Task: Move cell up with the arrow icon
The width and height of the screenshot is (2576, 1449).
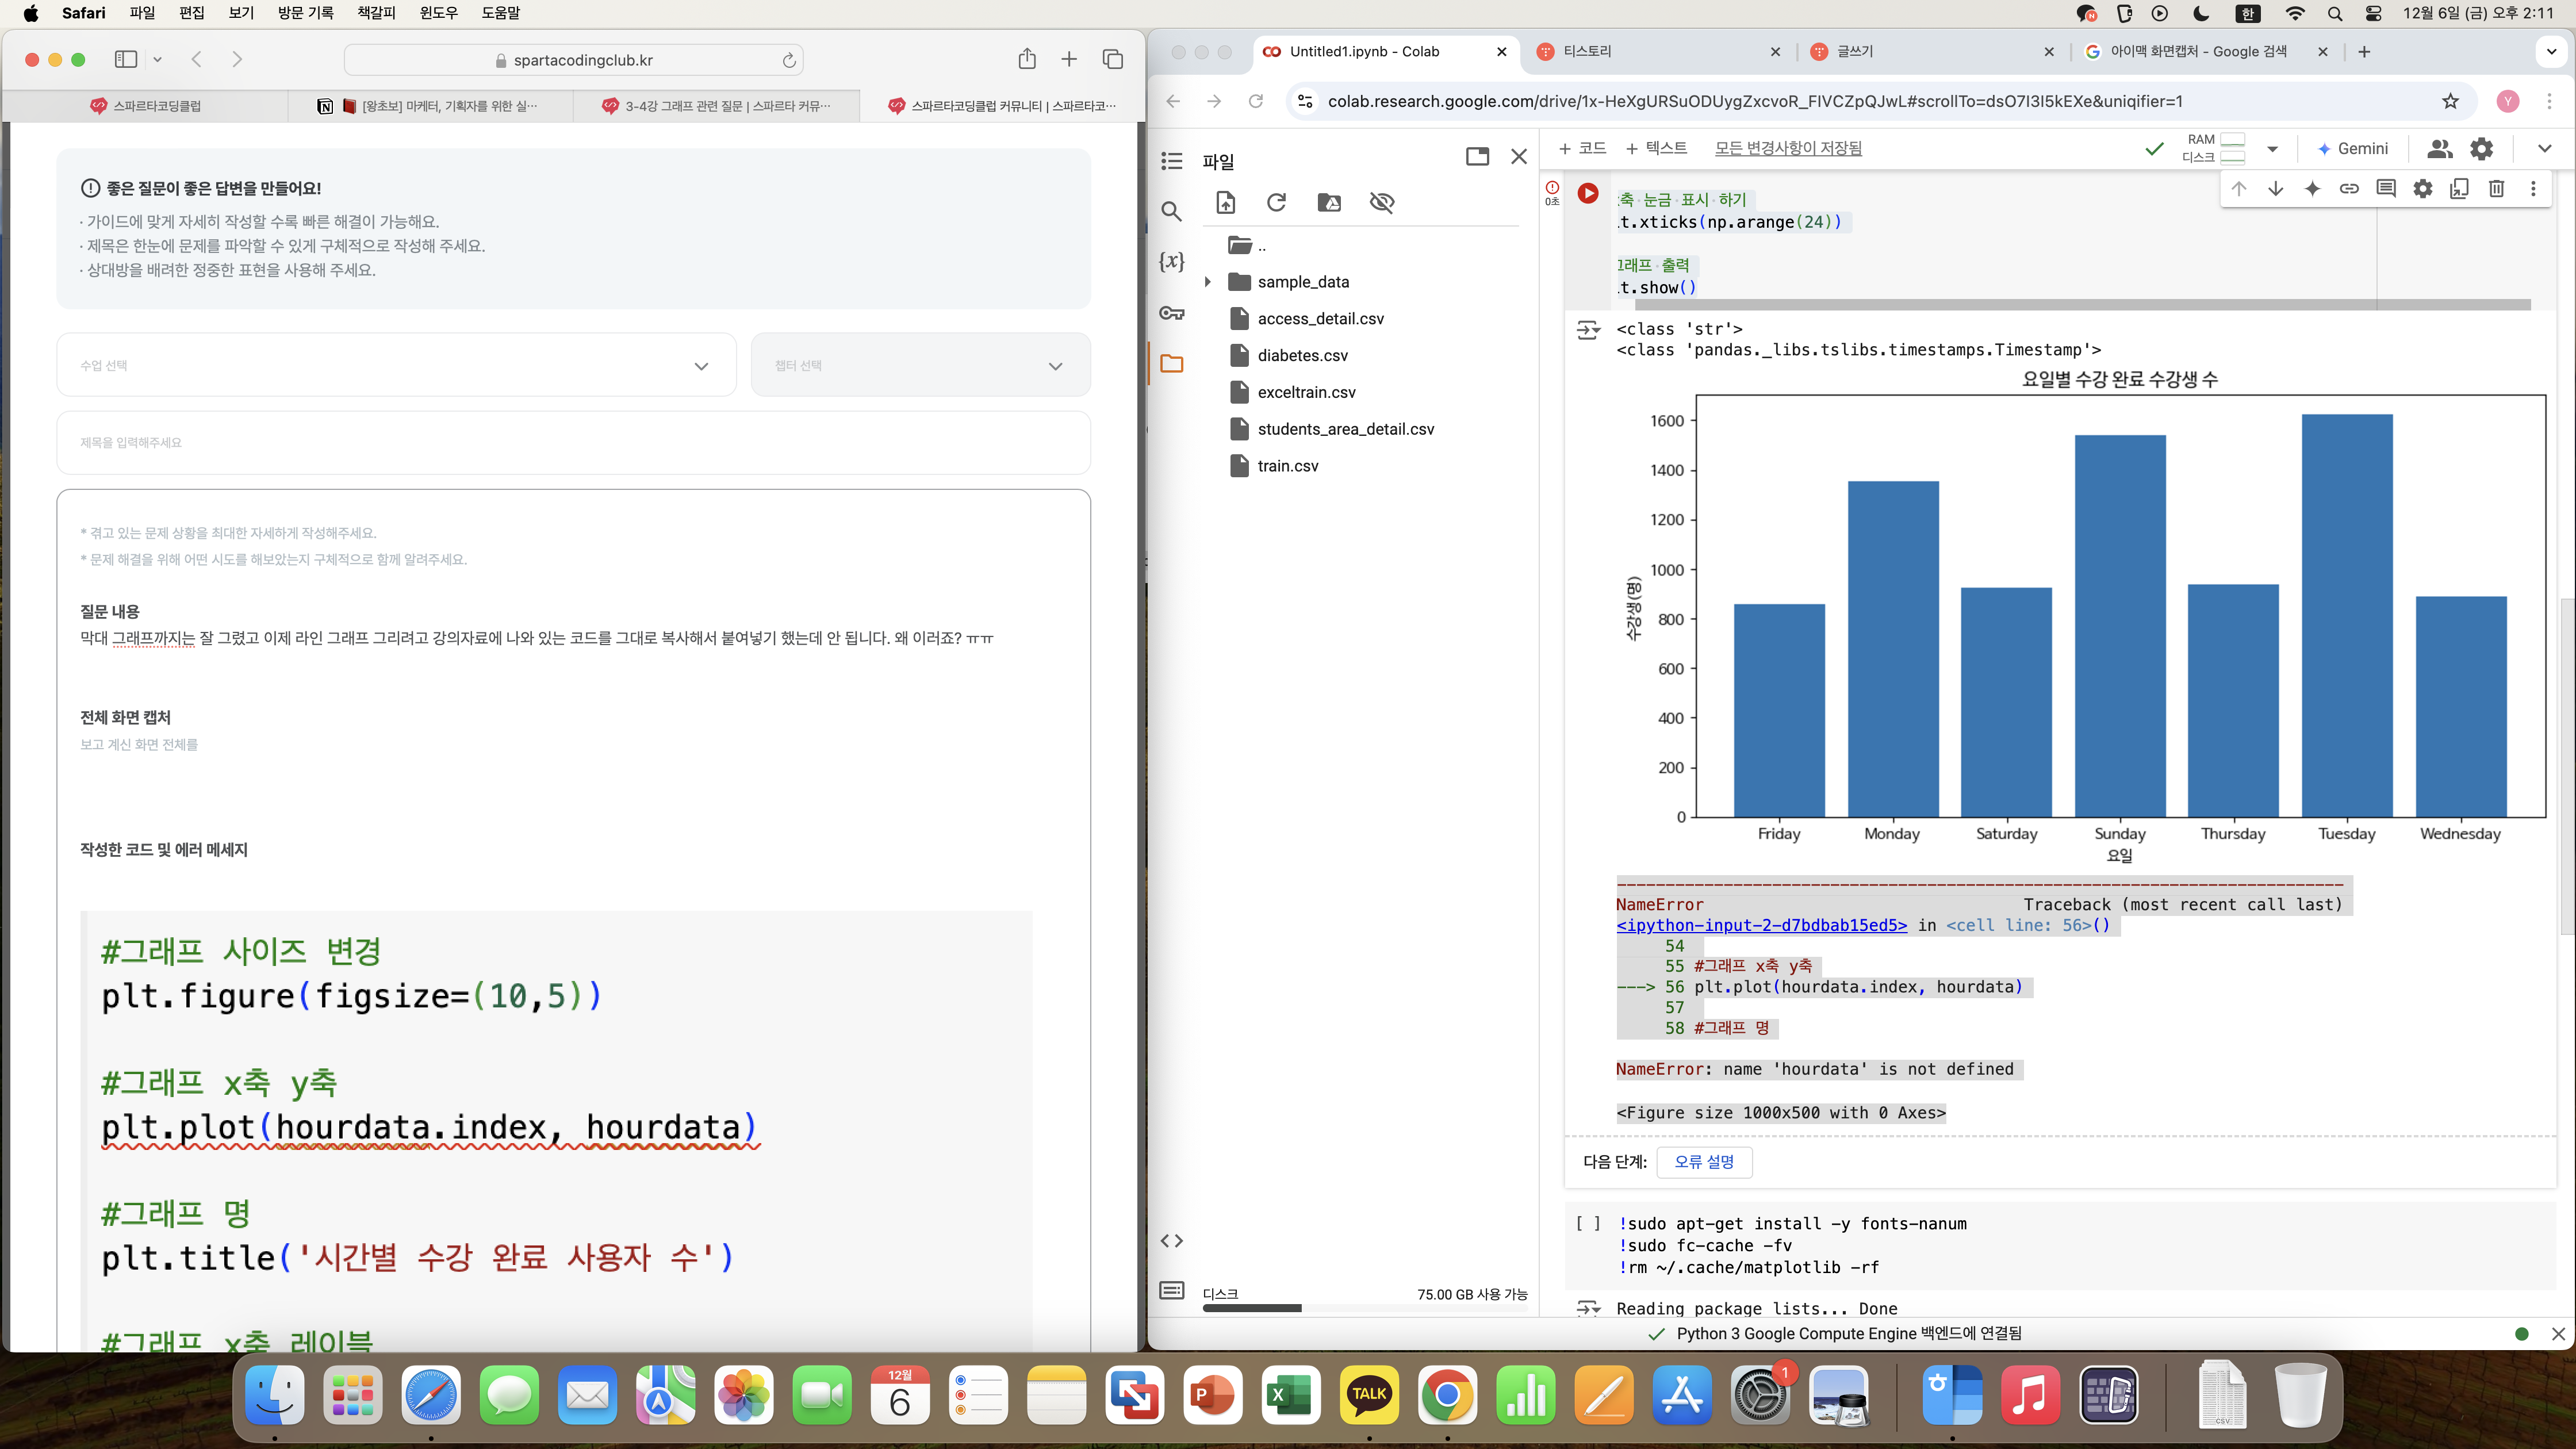Action: 2238,188
